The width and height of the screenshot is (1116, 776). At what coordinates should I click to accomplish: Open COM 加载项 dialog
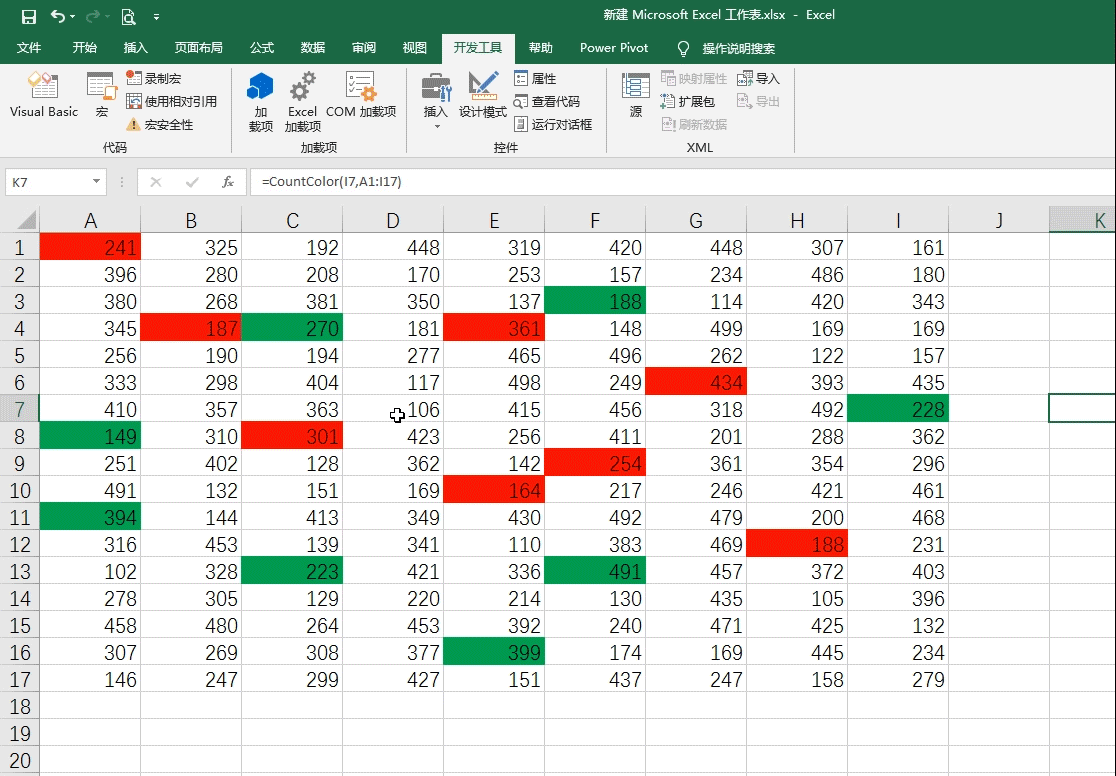coord(361,94)
